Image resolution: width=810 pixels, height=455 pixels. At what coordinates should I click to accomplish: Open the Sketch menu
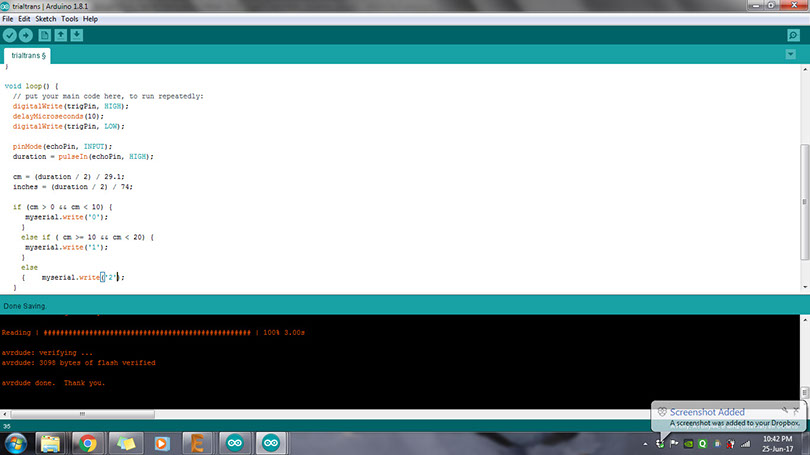45,19
